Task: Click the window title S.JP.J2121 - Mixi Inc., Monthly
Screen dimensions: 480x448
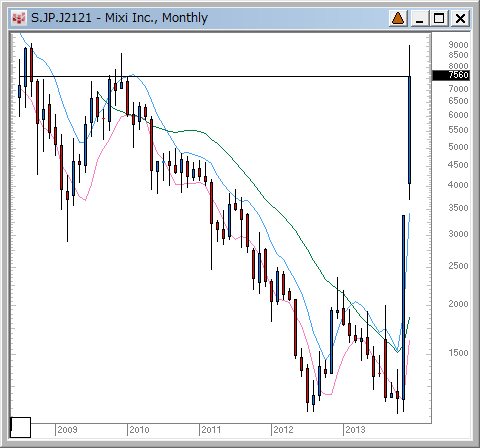Action: [x=119, y=18]
